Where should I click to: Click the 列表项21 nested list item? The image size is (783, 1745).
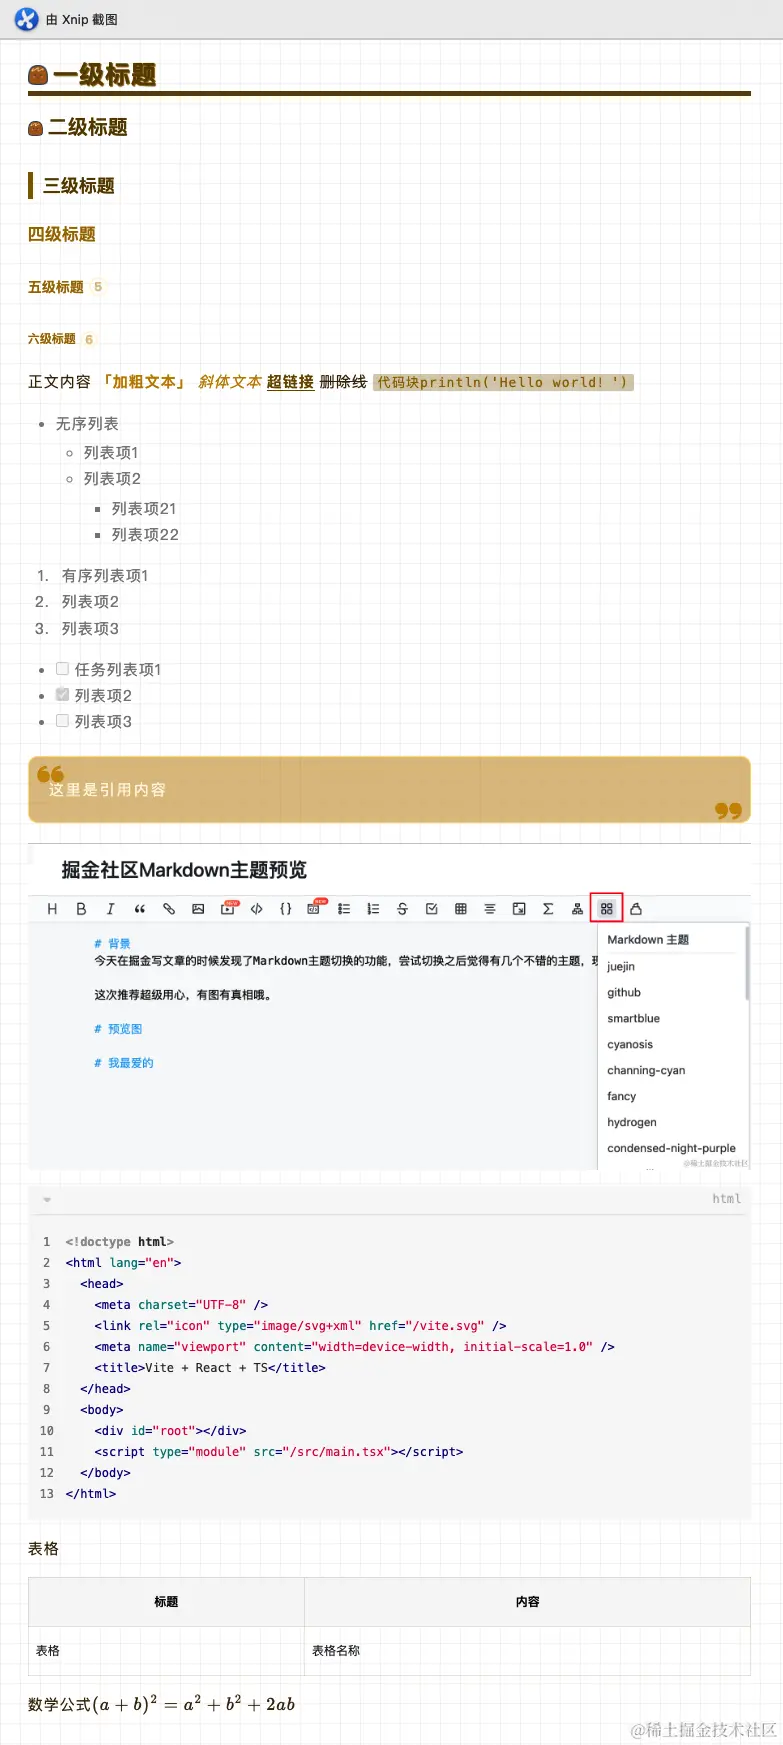pos(144,508)
